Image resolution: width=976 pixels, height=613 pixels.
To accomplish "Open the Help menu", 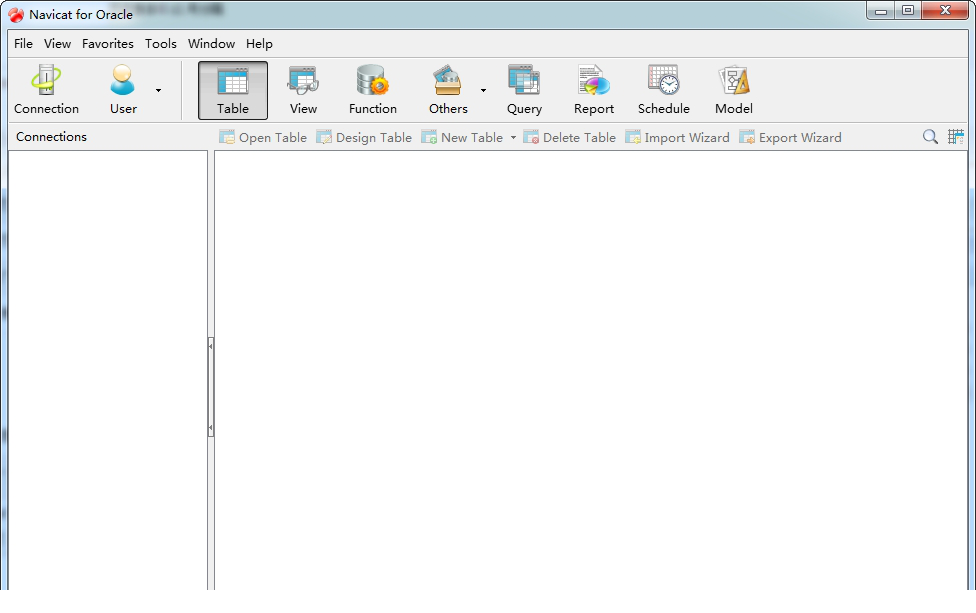I will [x=259, y=44].
